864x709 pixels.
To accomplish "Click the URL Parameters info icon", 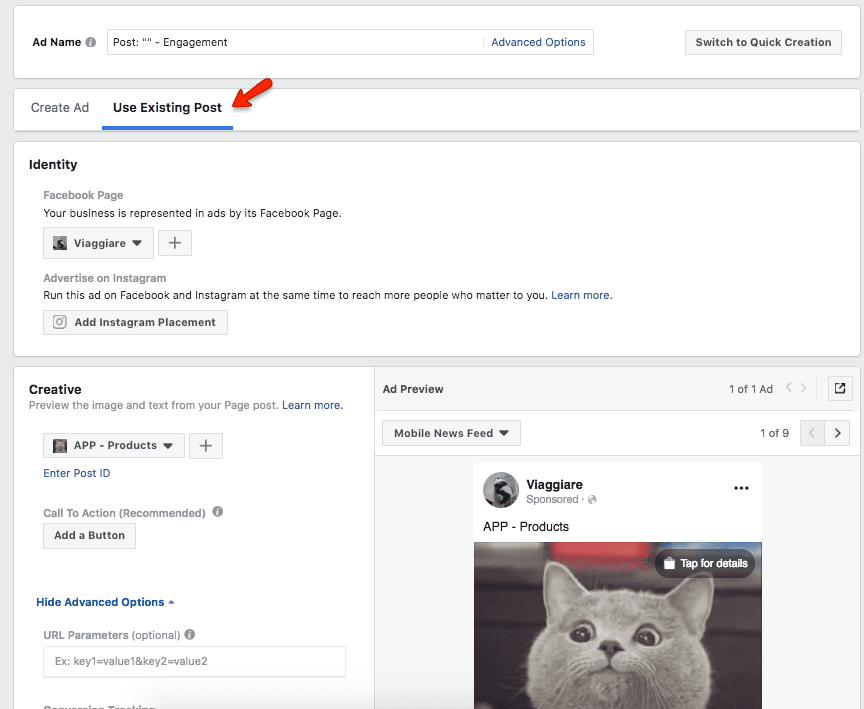I will coord(190,635).
